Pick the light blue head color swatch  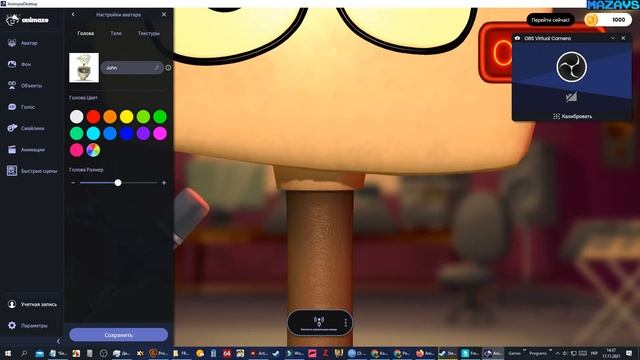(x=110, y=133)
